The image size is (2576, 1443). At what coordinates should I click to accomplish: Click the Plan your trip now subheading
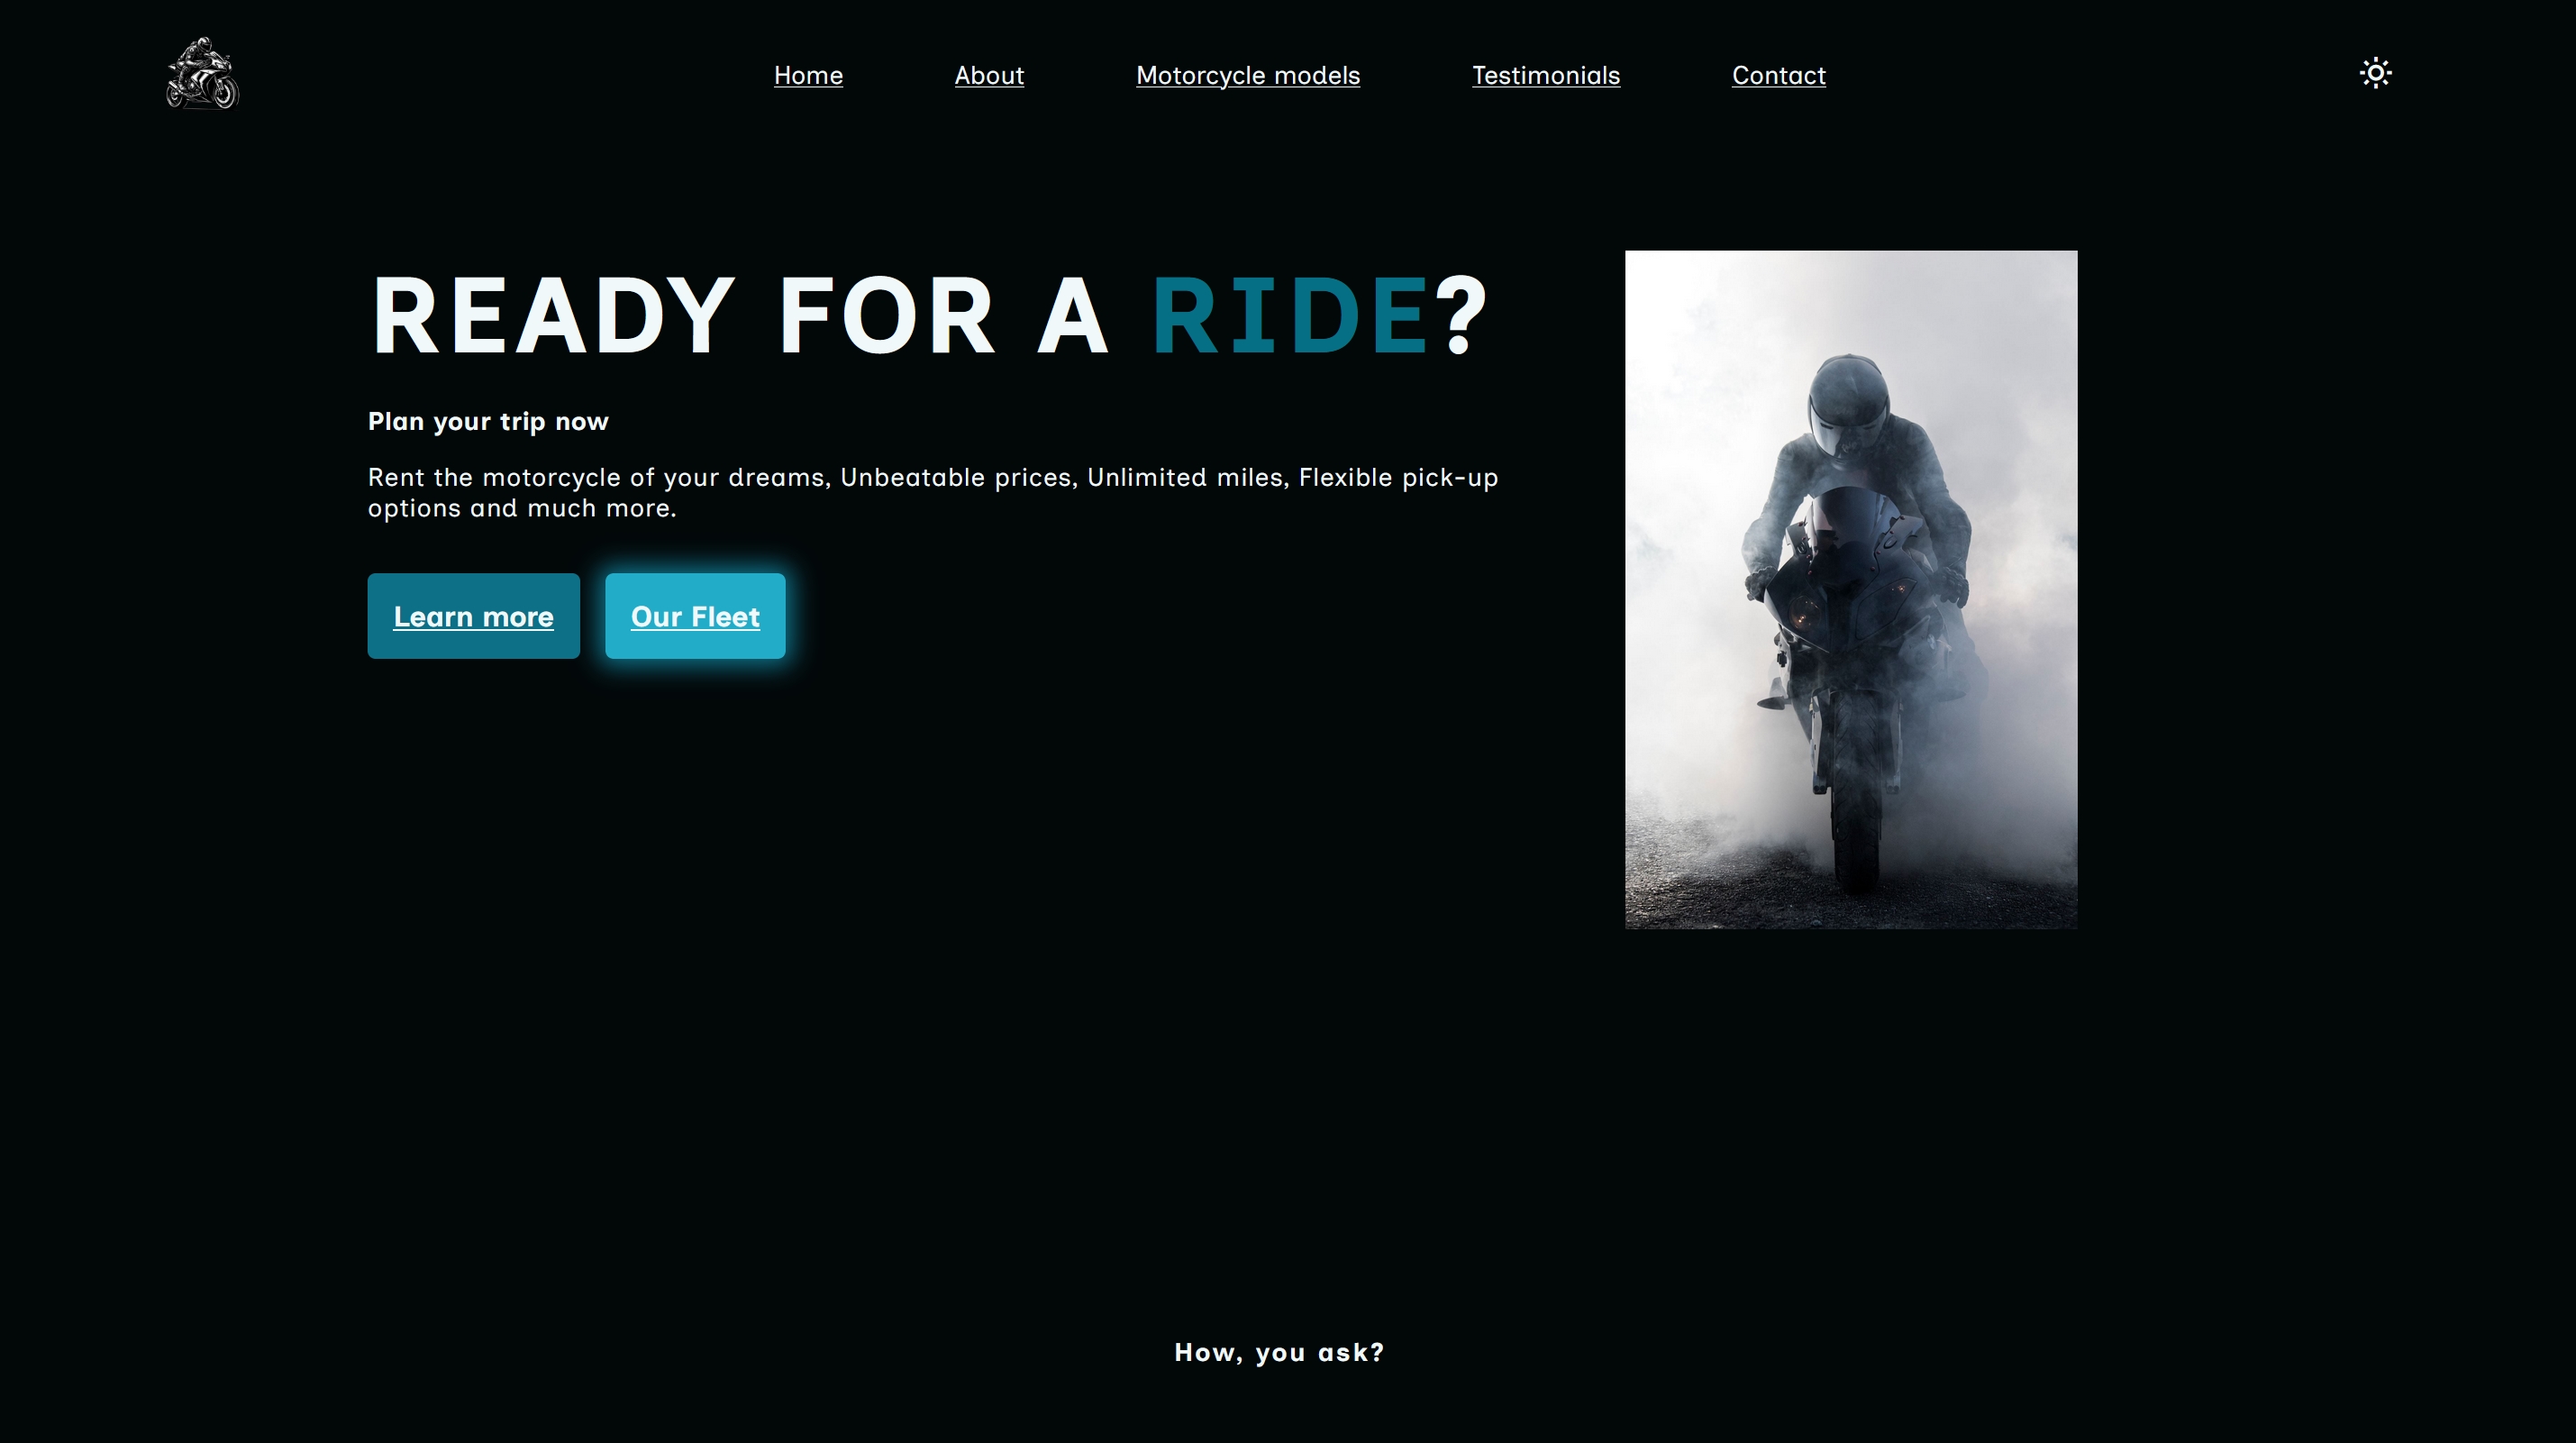point(488,421)
